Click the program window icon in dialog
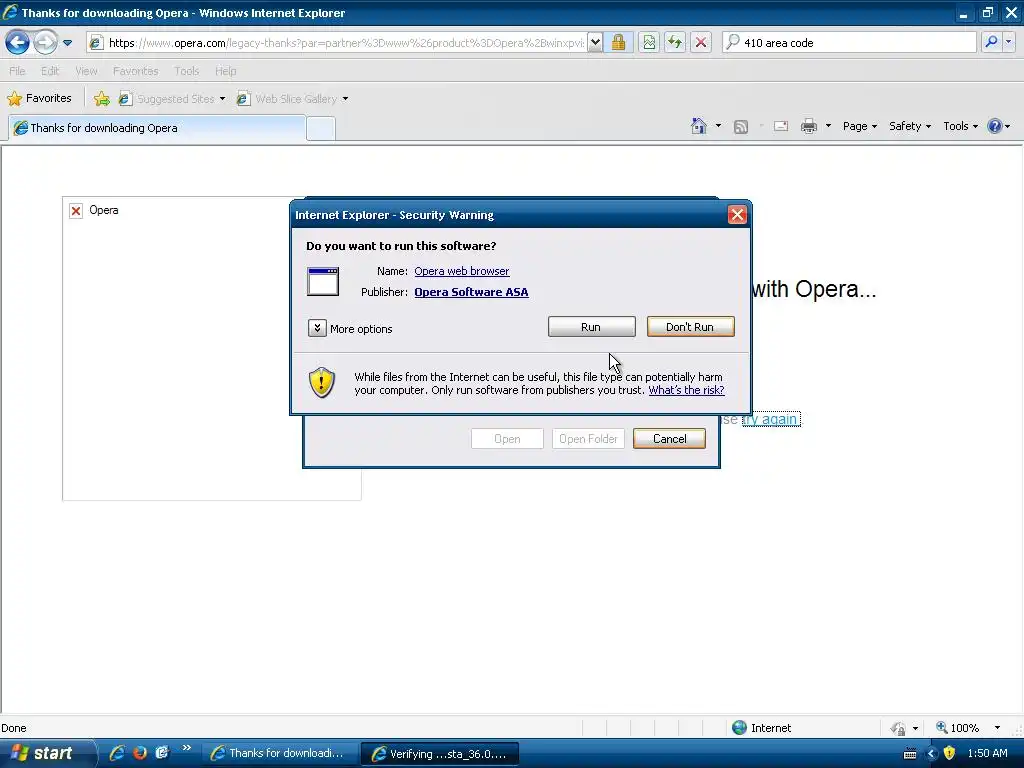This screenshot has width=1024, height=768. tap(323, 281)
